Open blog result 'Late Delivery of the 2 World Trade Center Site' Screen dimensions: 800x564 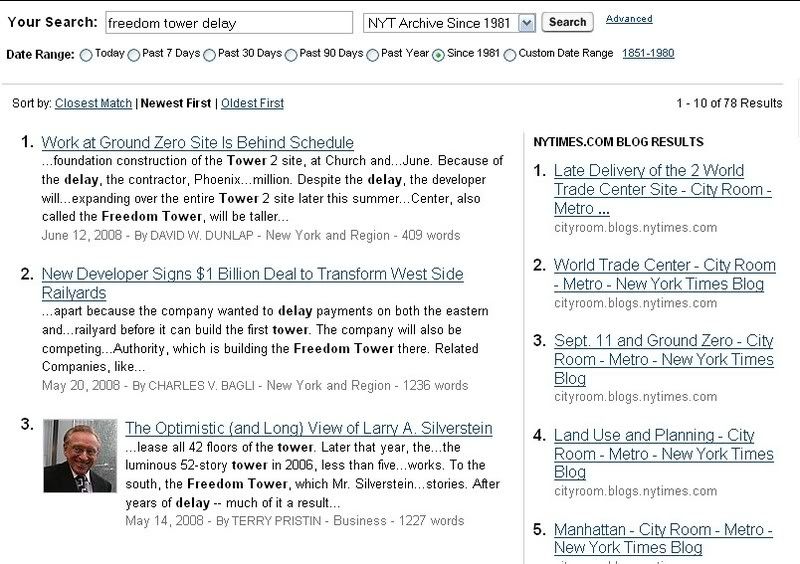662,189
